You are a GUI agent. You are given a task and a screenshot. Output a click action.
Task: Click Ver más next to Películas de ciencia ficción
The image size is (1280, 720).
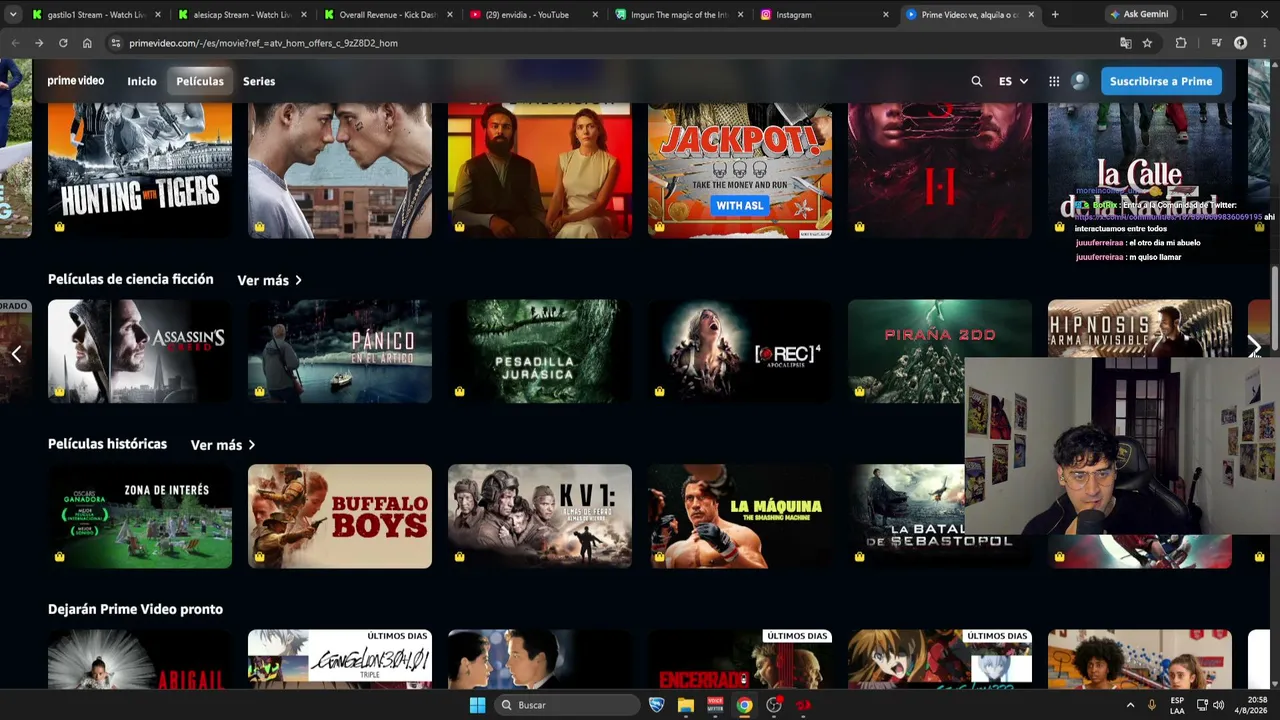(x=269, y=280)
